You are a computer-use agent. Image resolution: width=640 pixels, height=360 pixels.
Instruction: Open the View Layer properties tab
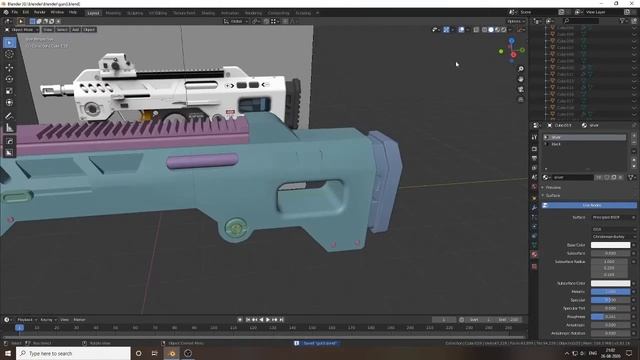point(534,168)
